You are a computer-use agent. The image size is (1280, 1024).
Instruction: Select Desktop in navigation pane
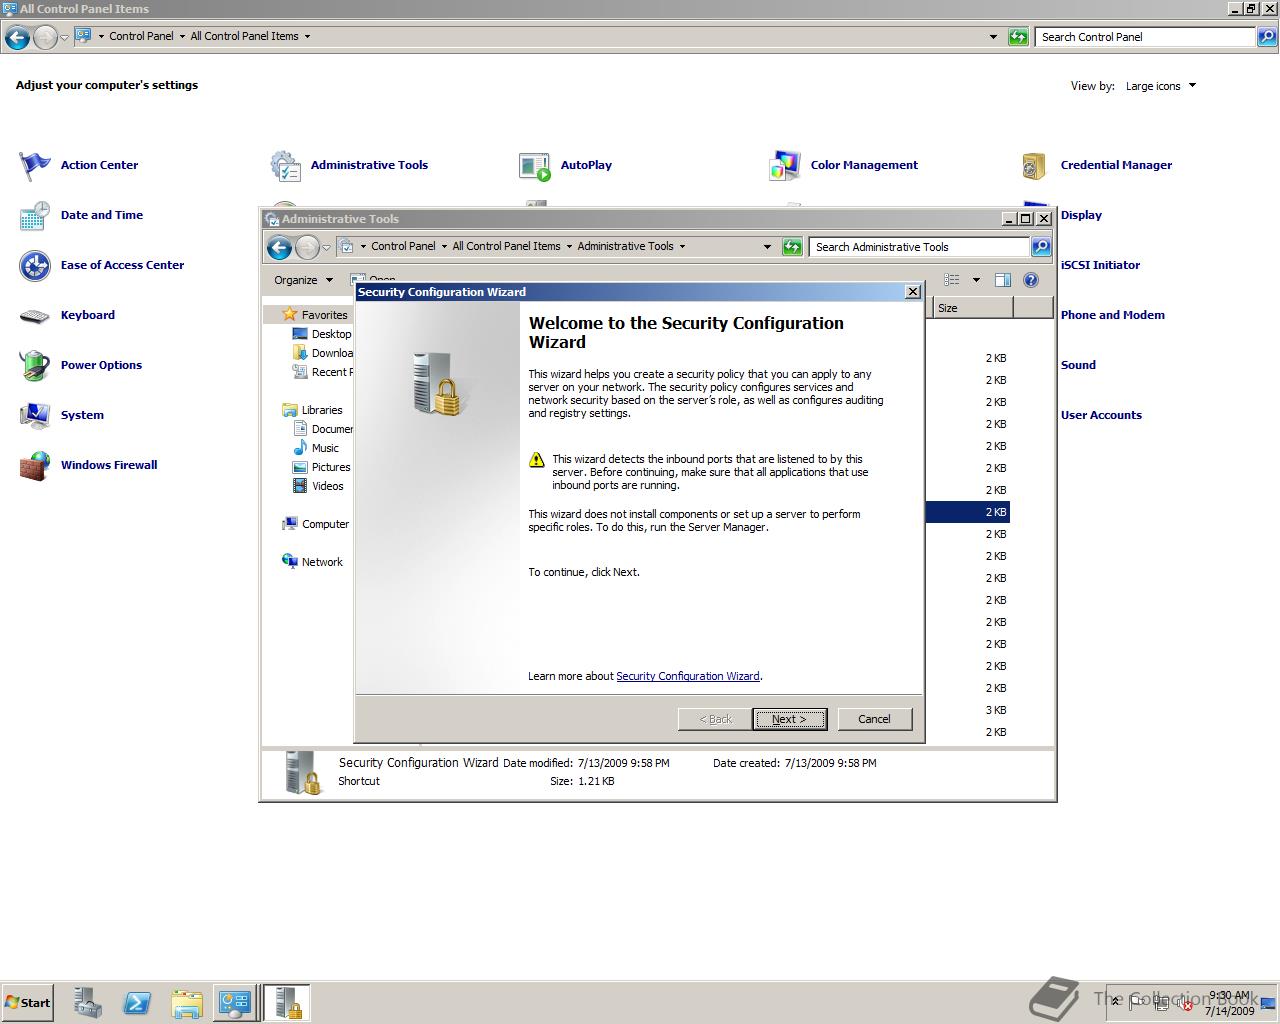(x=331, y=334)
